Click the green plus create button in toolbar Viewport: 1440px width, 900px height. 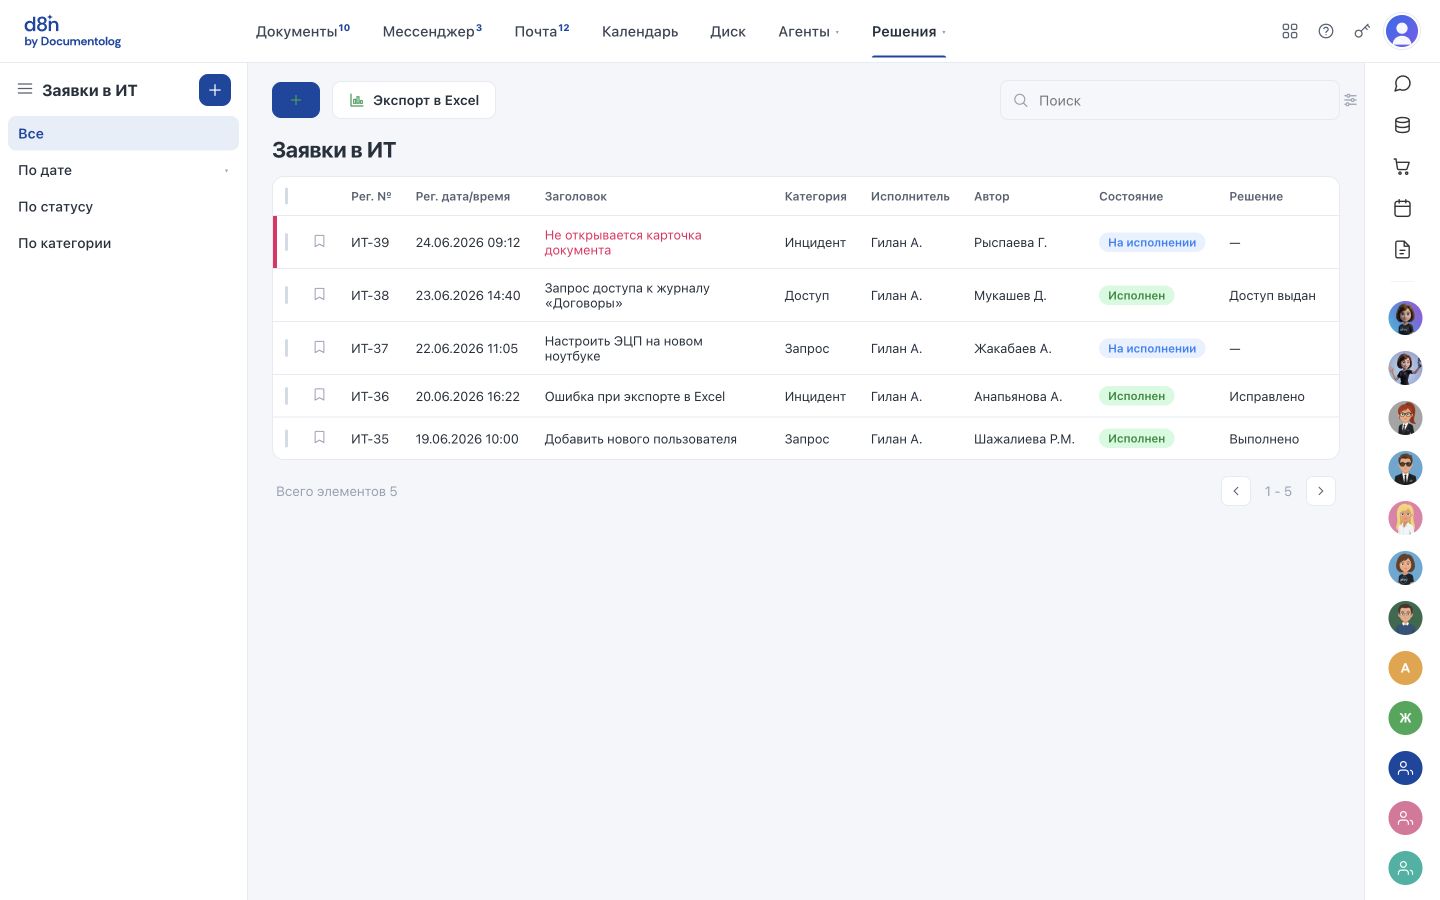[x=296, y=100]
